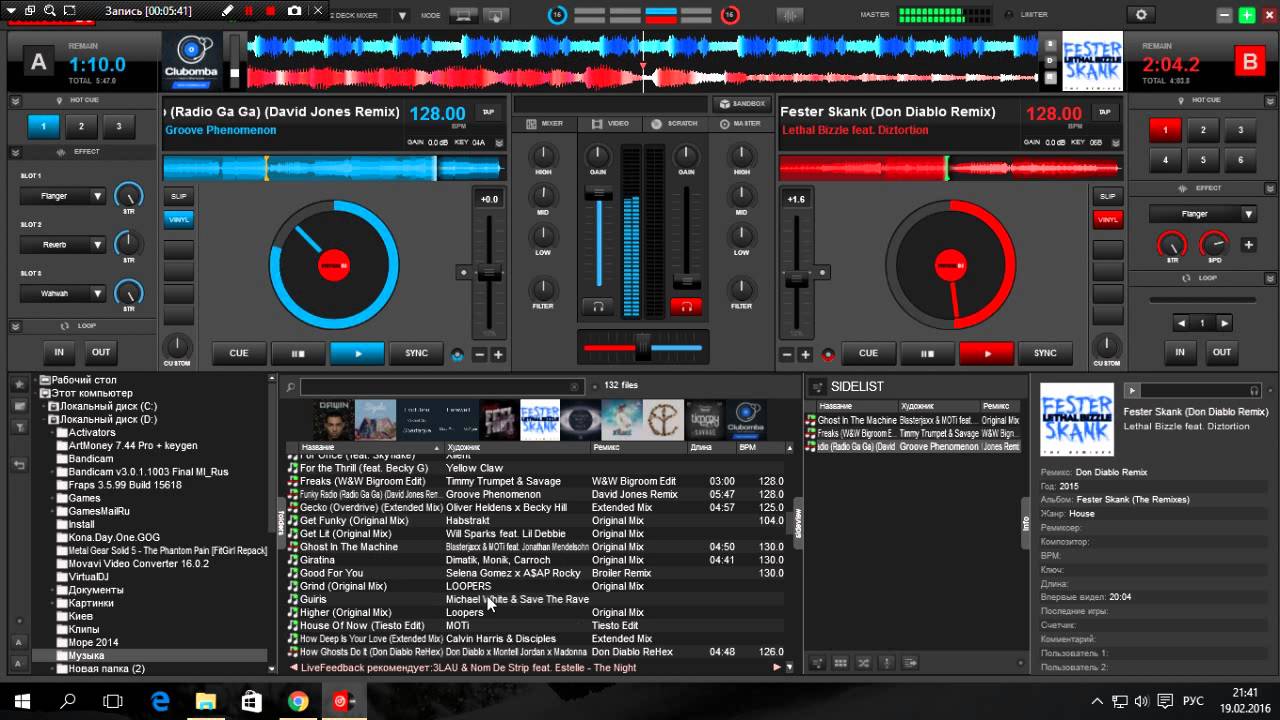This screenshot has width=1280, height=720.
Task: Select the Gecko (Overdrive) (Extended Mix) track
Action: 537,508
